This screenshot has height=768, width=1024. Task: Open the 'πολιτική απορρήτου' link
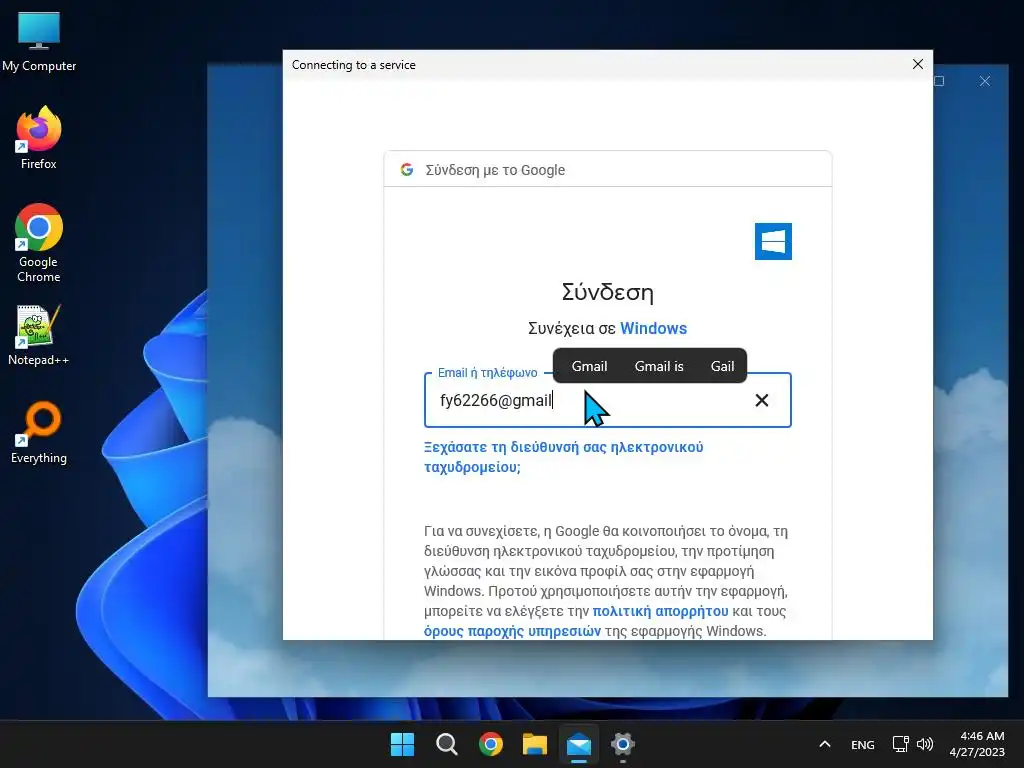pos(660,611)
